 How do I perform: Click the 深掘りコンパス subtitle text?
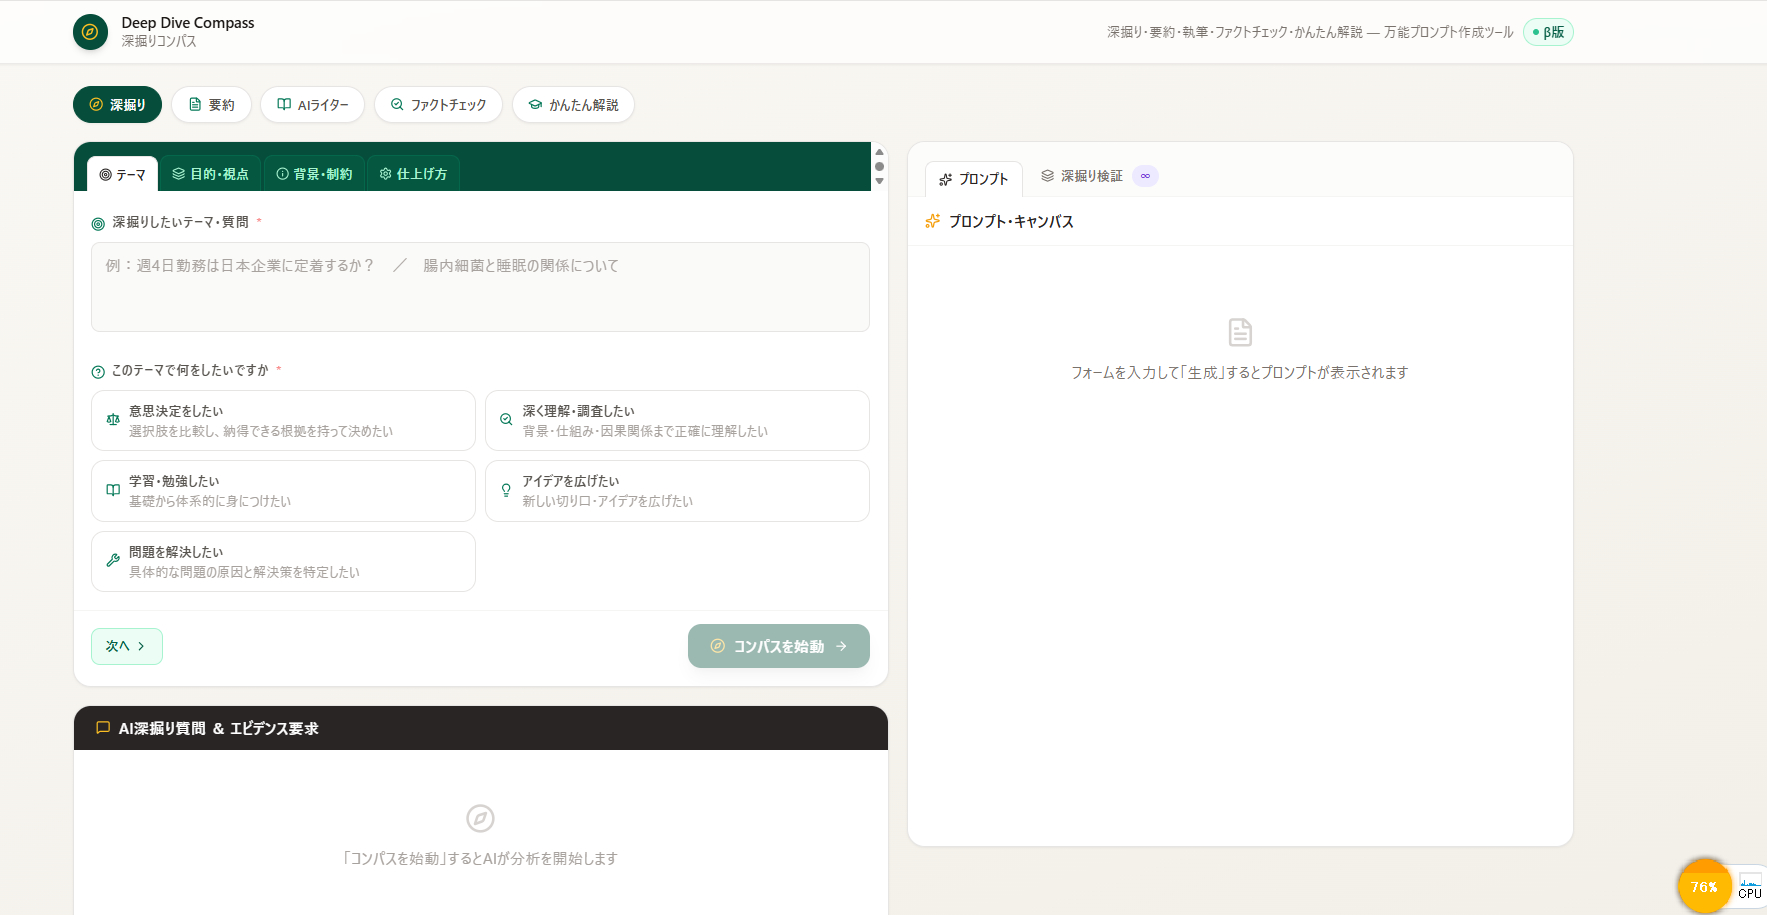point(159,41)
